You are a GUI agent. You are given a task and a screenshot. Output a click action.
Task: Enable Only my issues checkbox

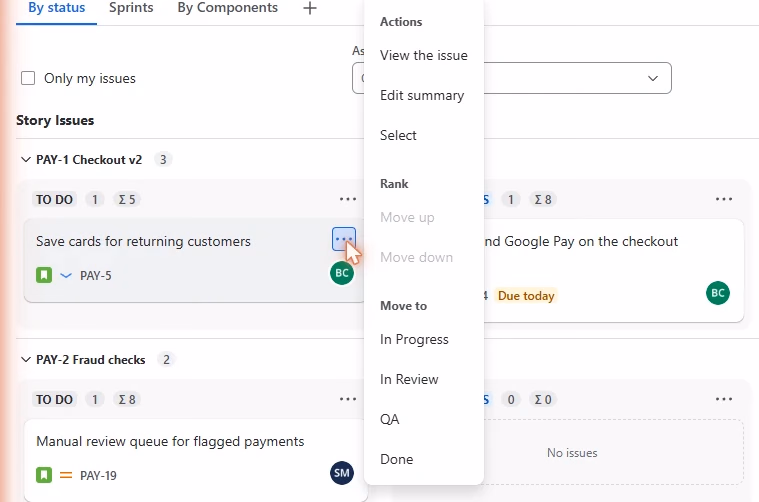[28, 78]
